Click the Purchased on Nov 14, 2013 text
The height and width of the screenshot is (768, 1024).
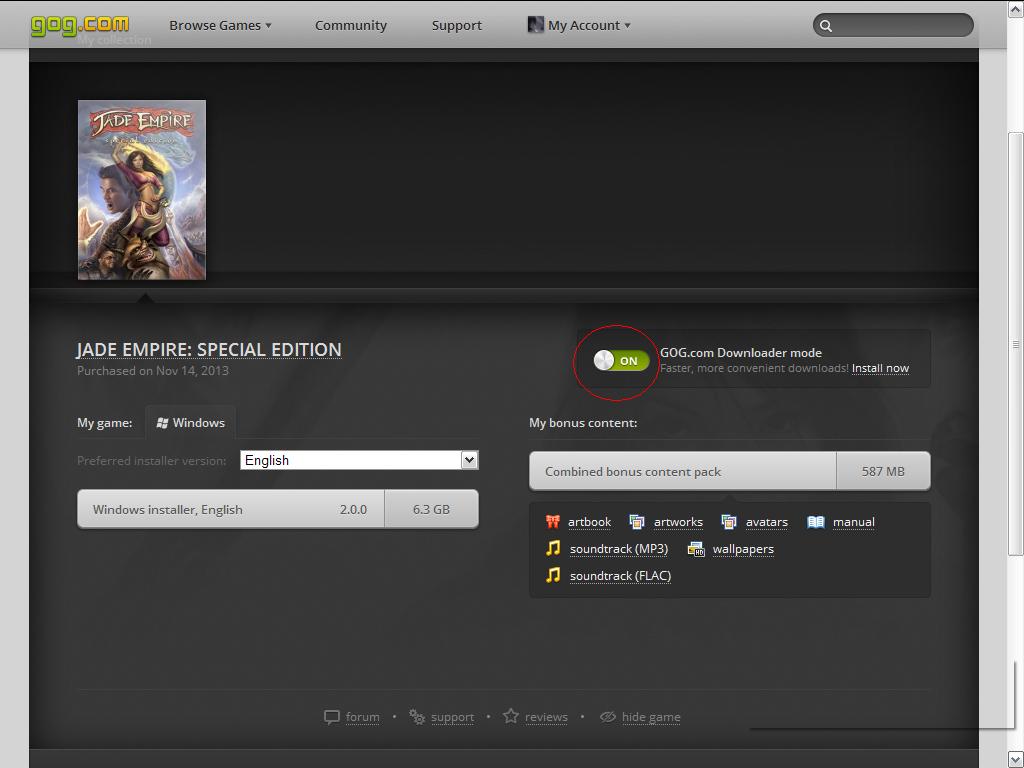click(x=153, y=370)
